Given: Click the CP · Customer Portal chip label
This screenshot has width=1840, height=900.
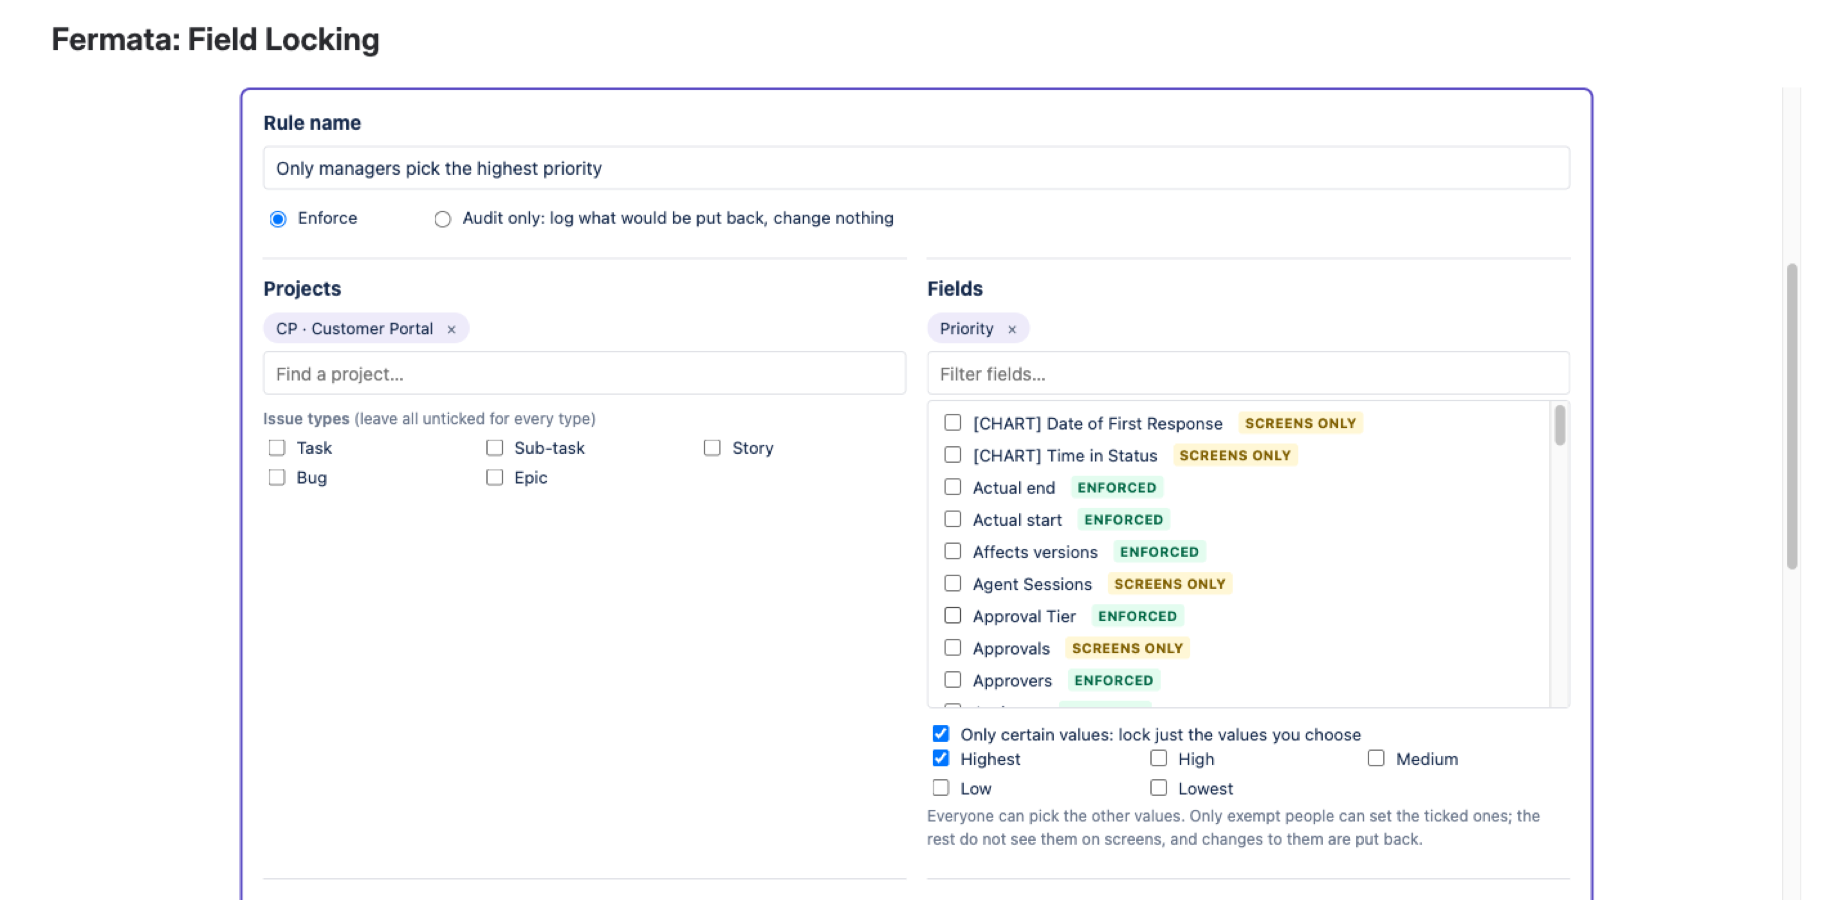Looking at the screenshot, I should (x=355, y=329).
